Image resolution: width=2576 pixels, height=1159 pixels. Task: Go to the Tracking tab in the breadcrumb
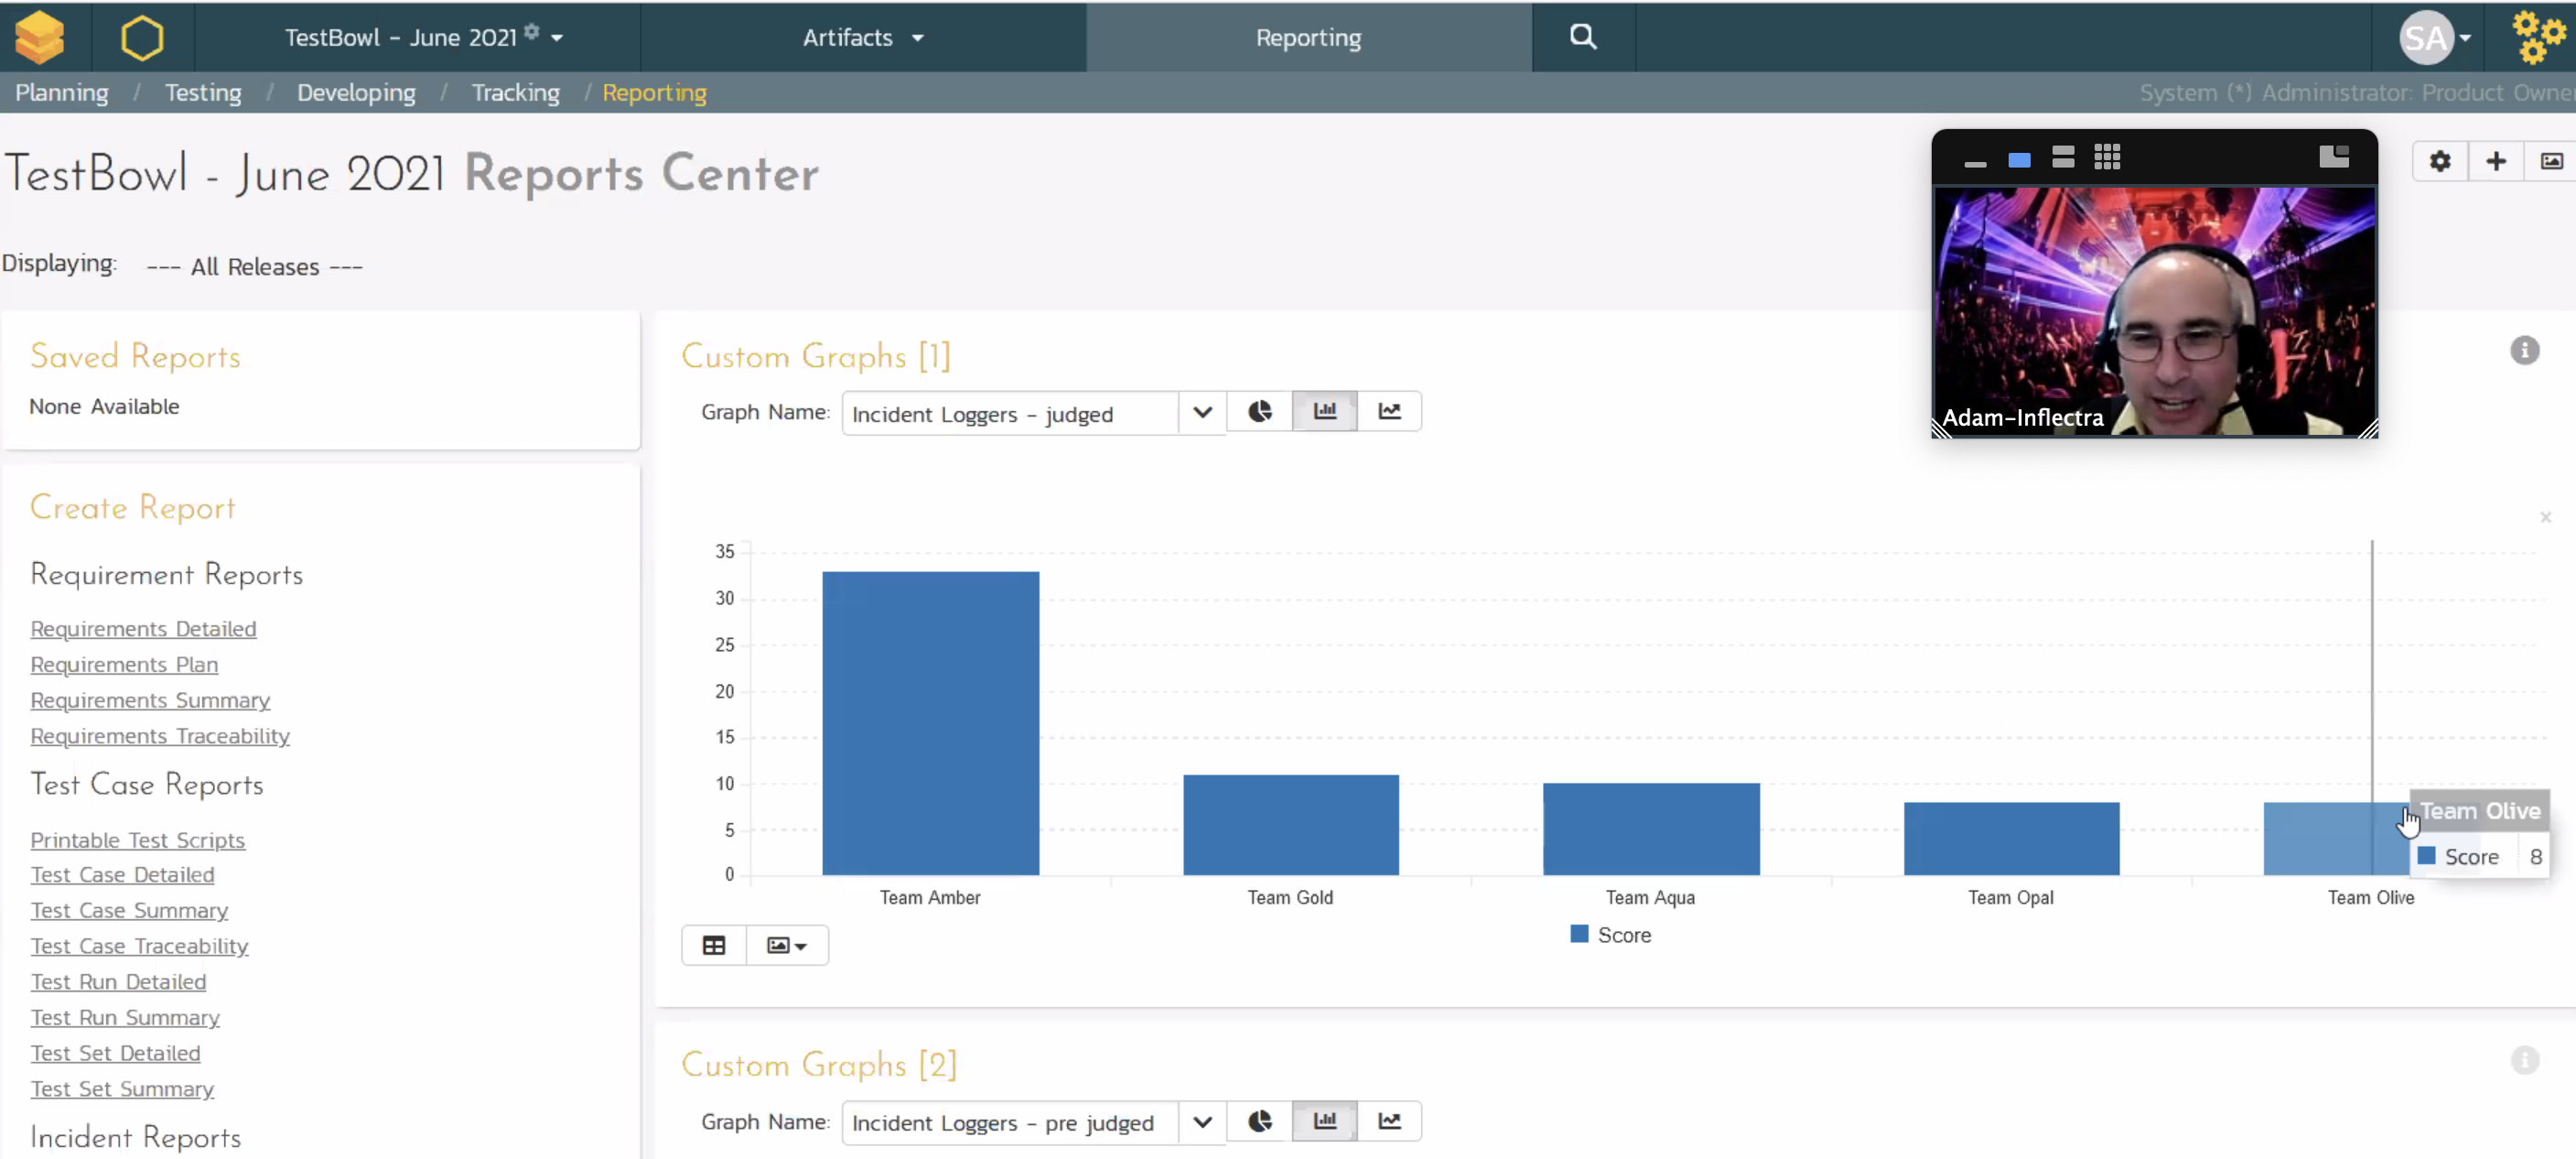click(515, 92)
